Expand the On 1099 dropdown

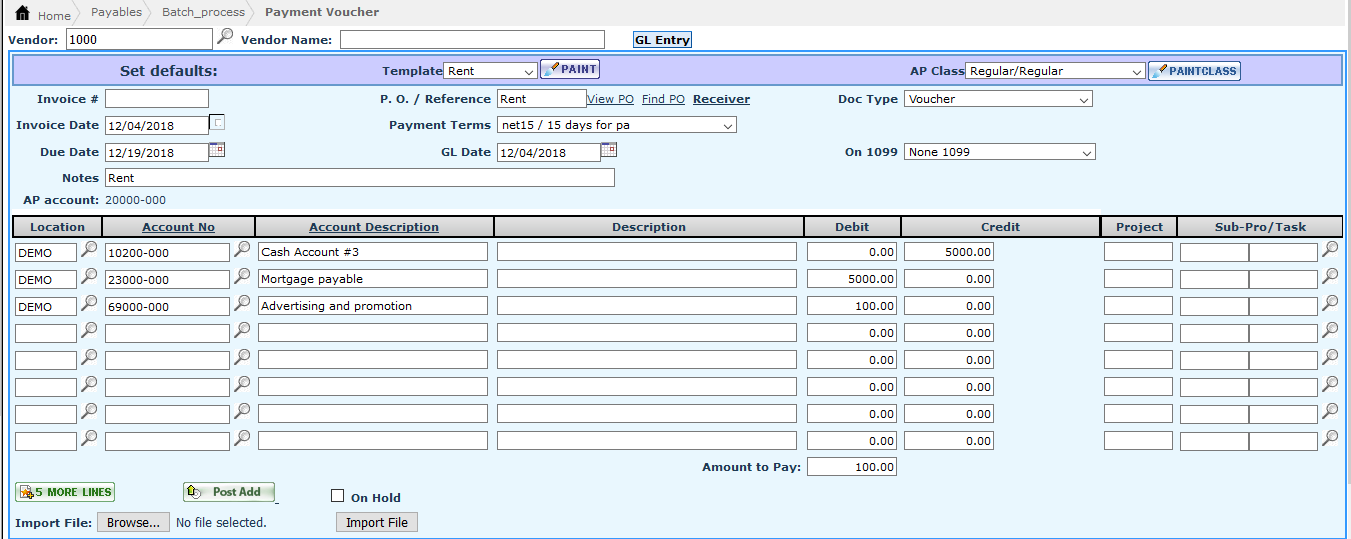tap(999, 152)
